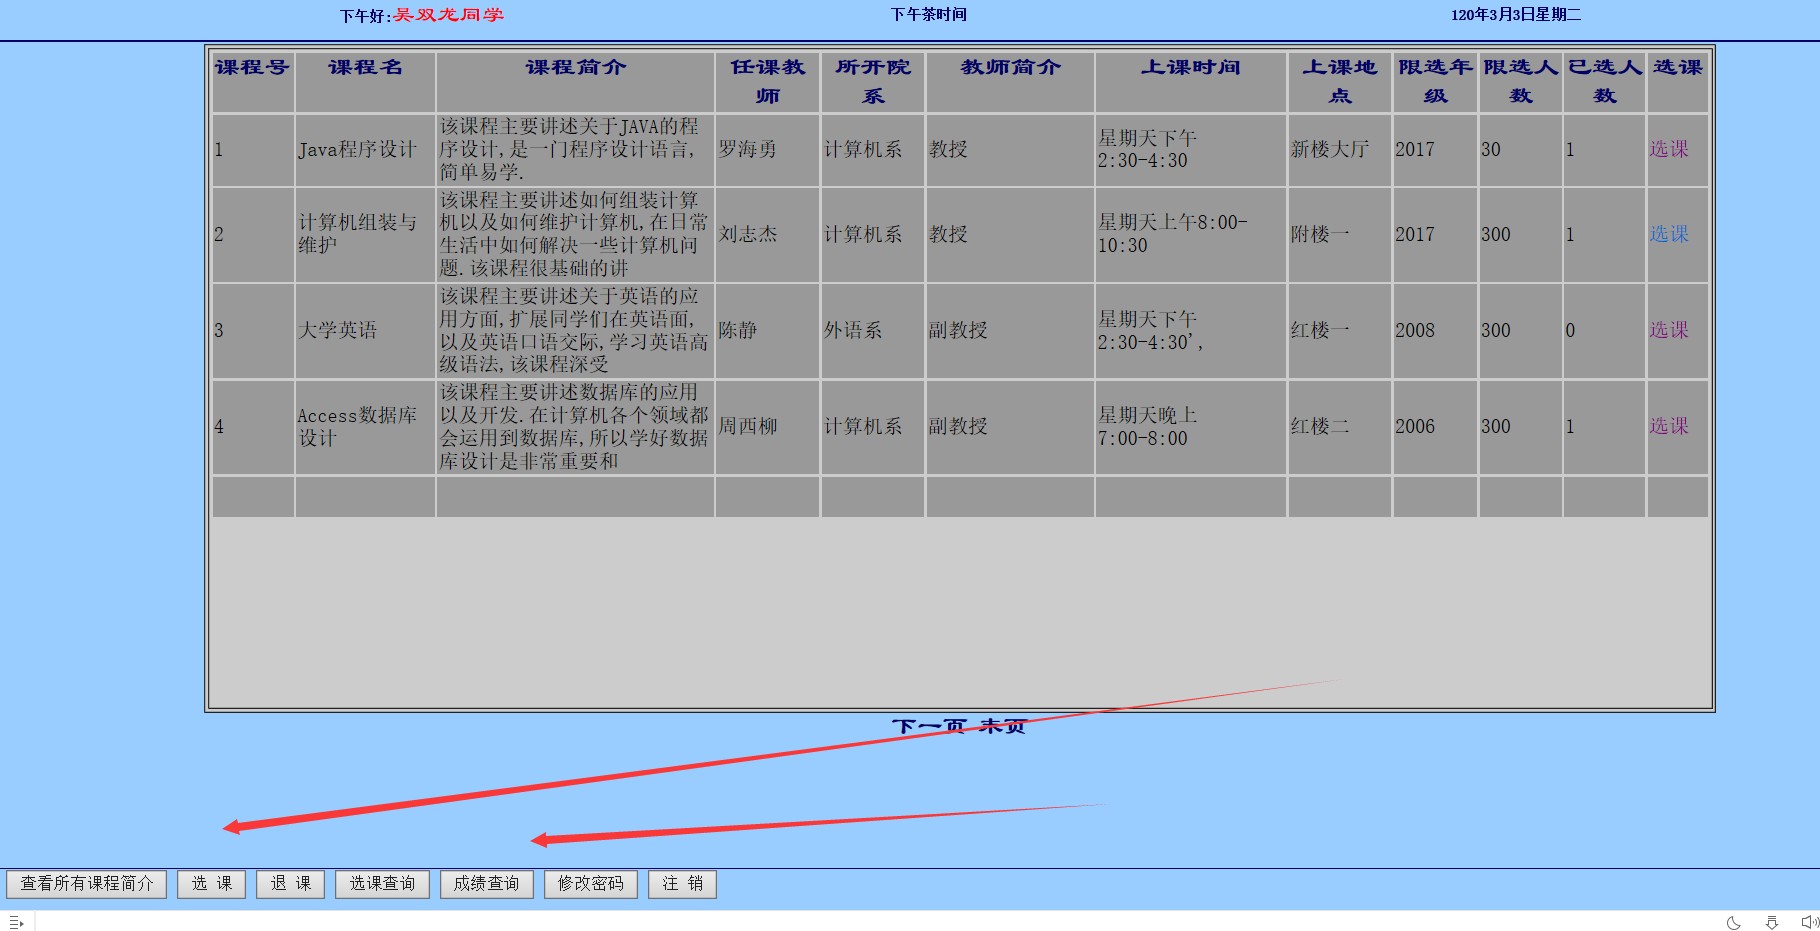The width and height of the screenshot is (1820, 931).
Task: Click course name Java程序设计
Action: [357, 149]
